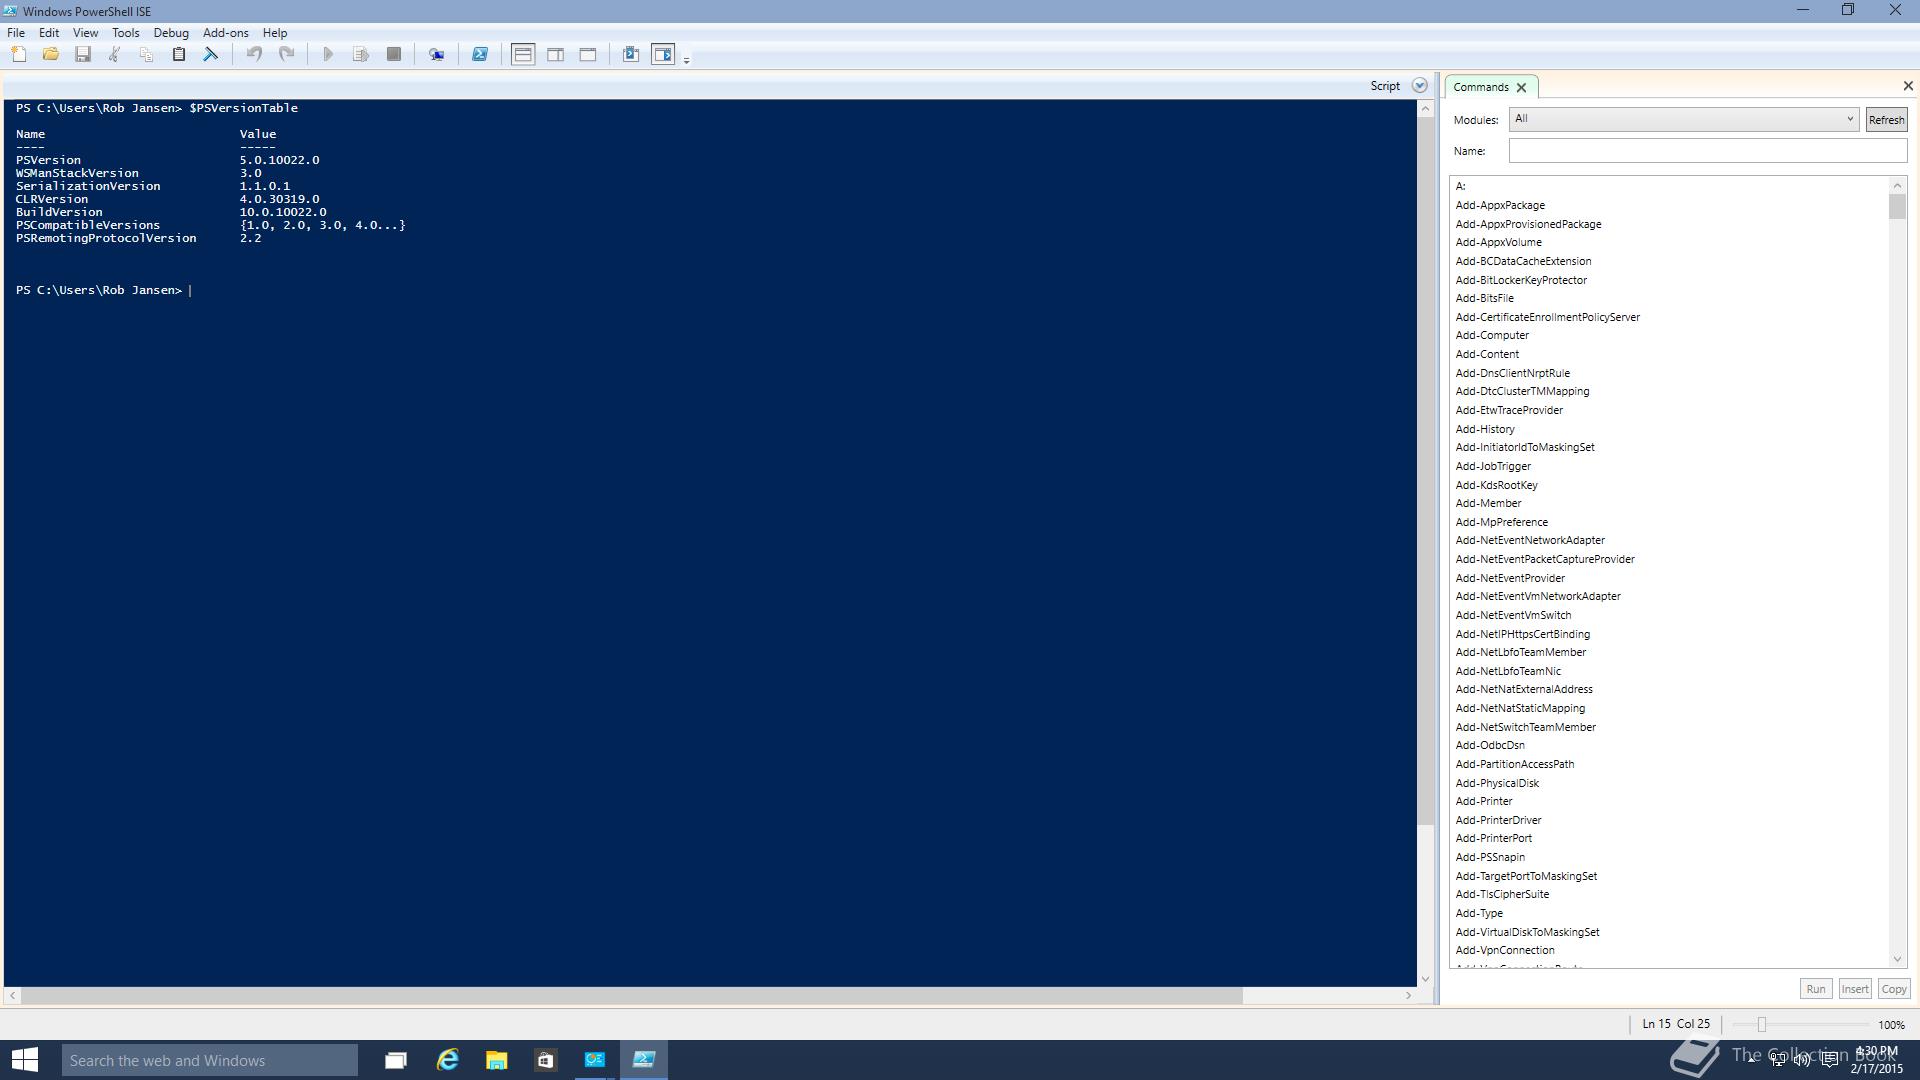Screen dimensions: 1920x1080
Task: Click the Refresh button for modules
Action: (1887, 120)
